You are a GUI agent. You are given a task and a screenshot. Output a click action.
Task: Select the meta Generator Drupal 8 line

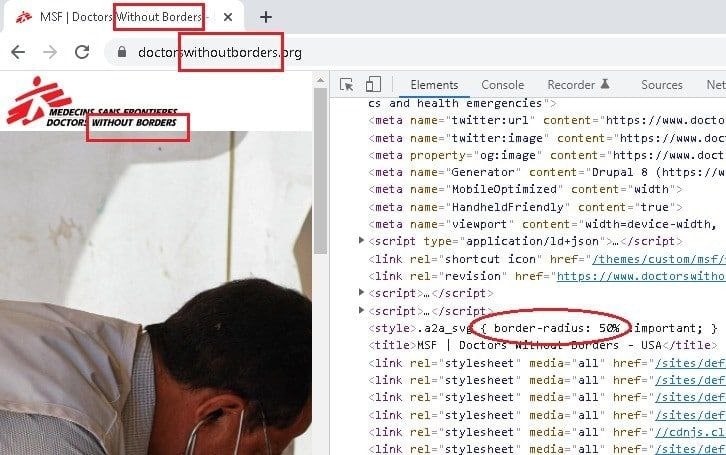click(547, 172)
